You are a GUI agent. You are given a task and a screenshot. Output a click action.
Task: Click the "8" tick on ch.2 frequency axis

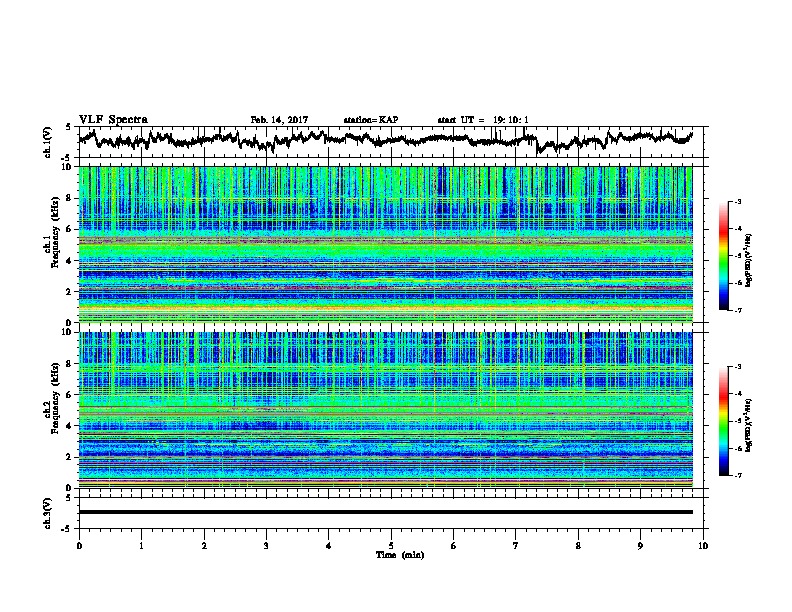pos(70,363)
